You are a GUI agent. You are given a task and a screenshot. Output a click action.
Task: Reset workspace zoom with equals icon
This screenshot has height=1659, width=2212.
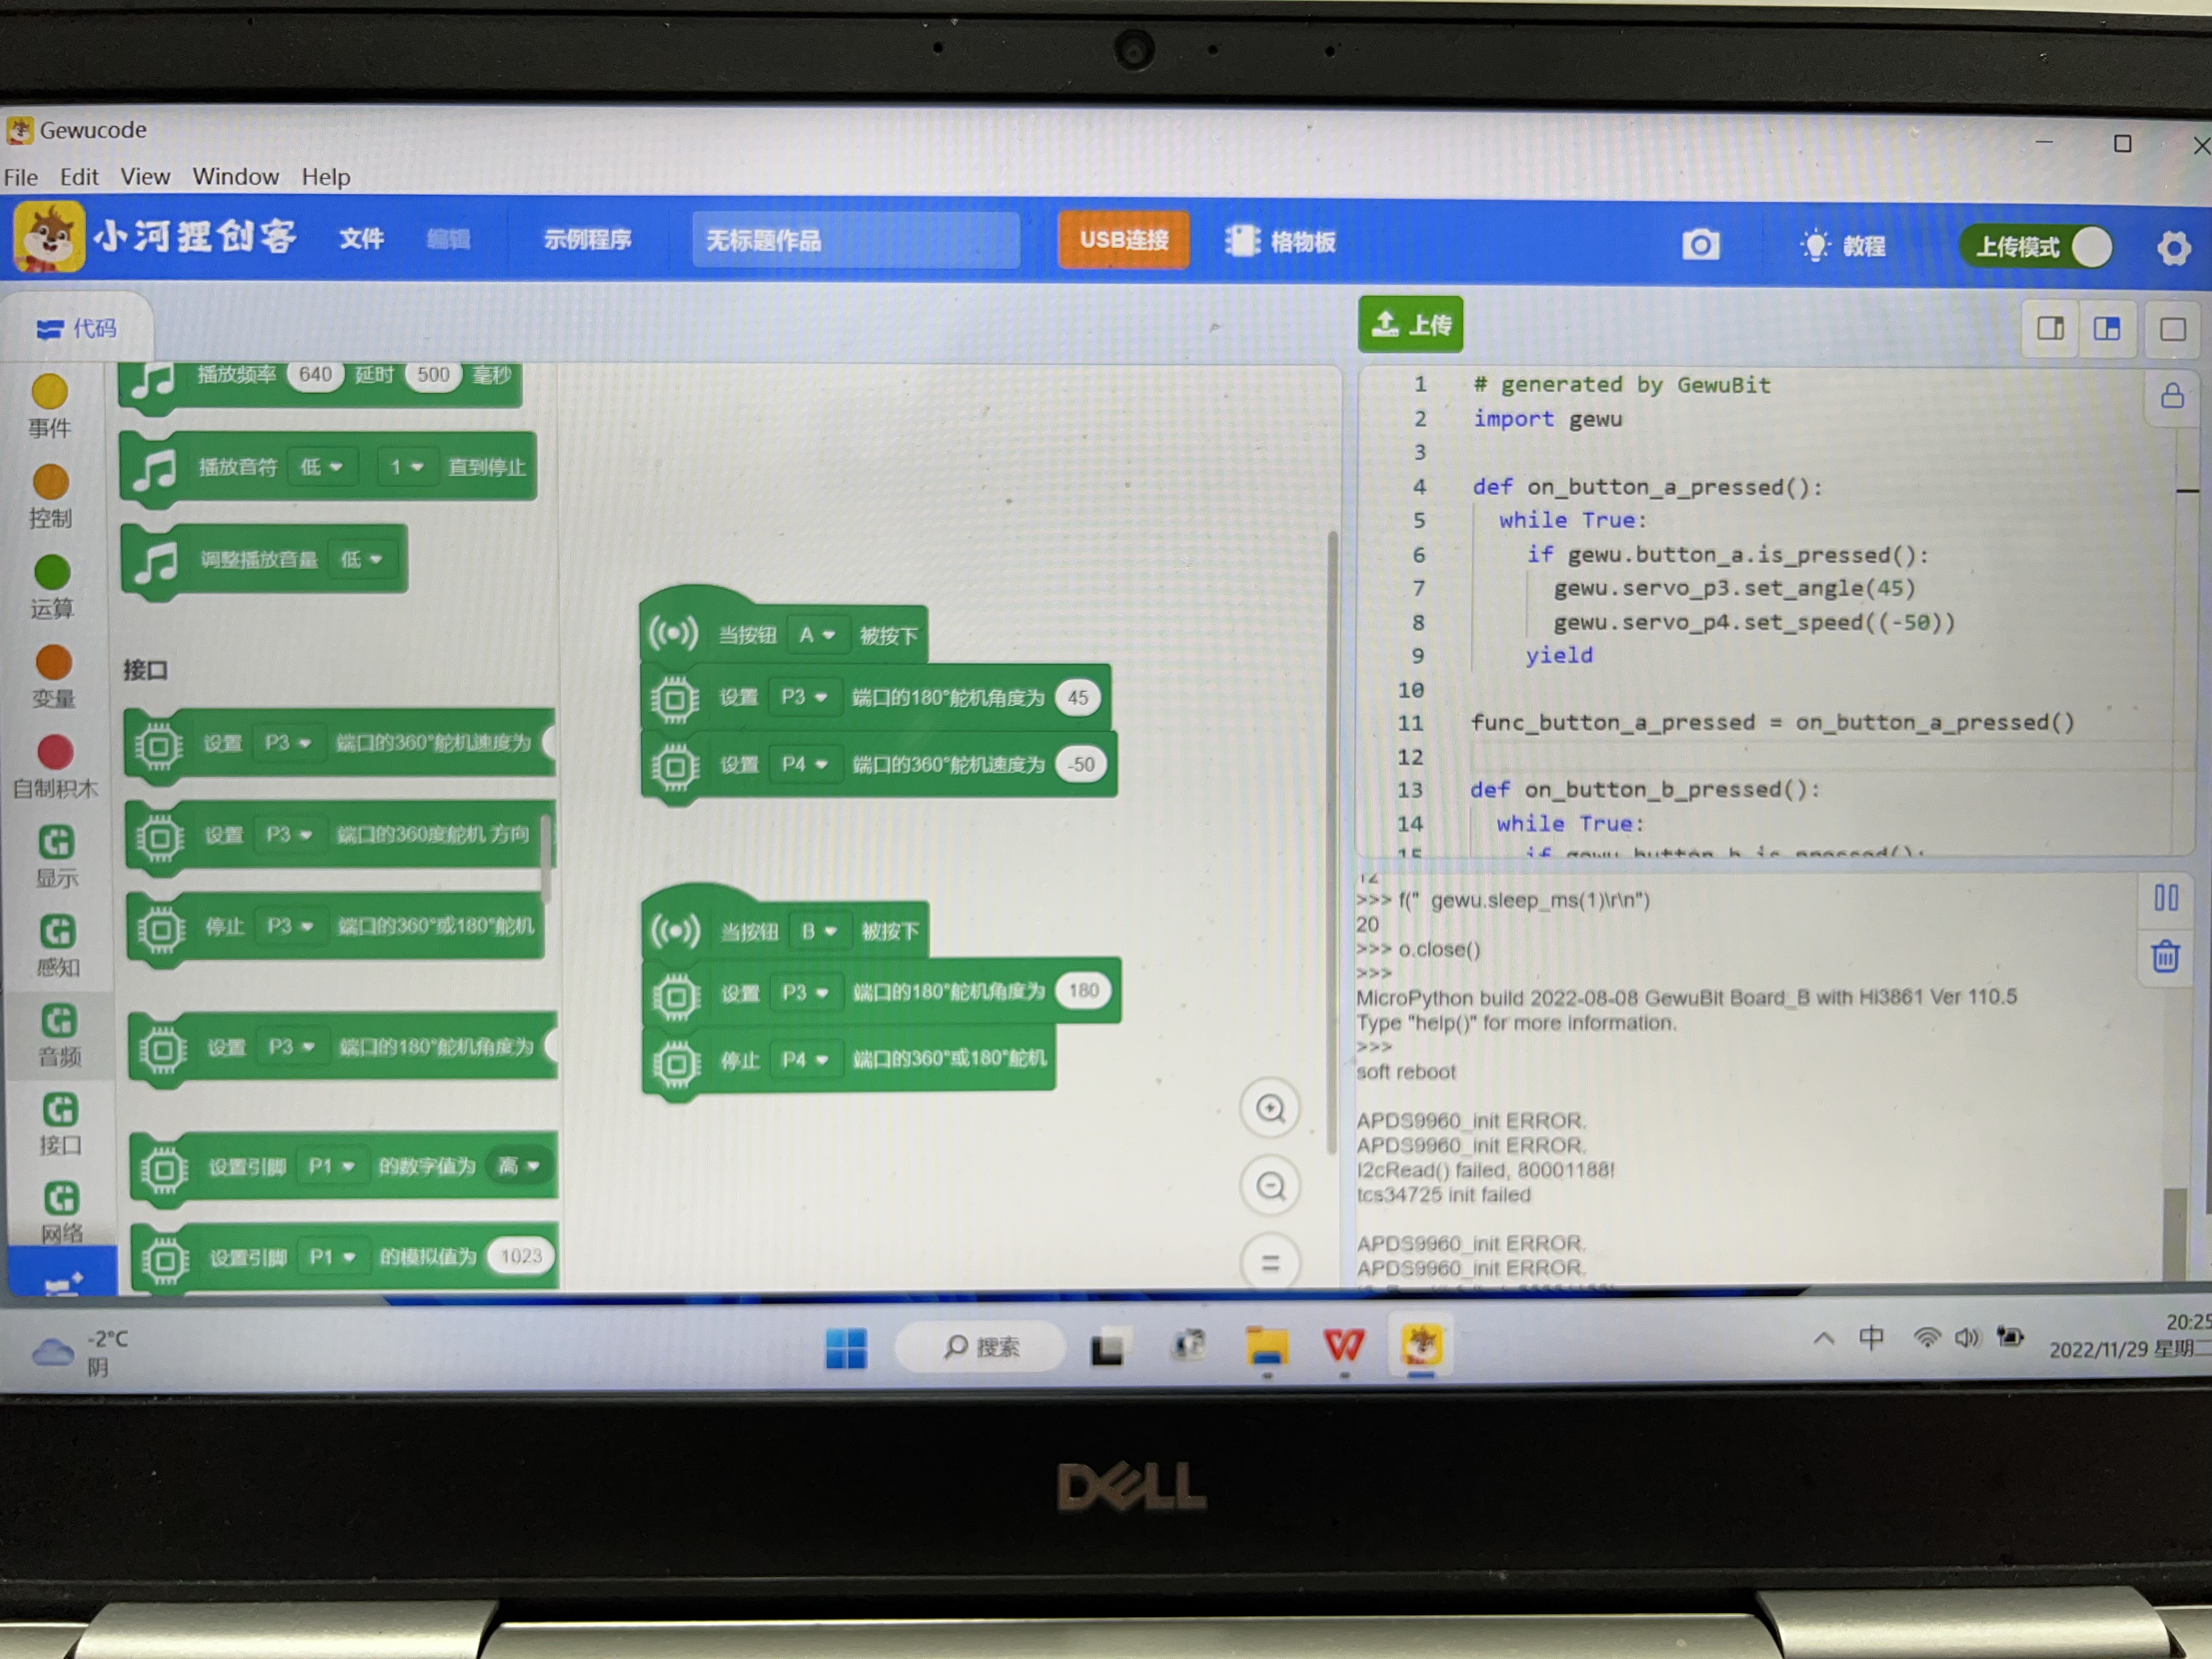tap(1270, 1262)
